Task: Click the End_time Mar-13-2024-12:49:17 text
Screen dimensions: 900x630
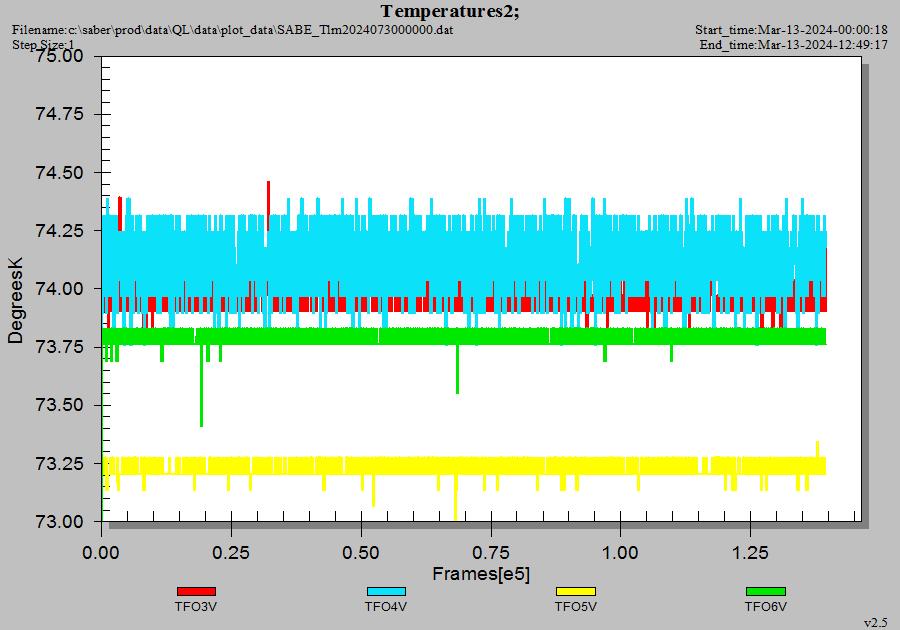Action: [x=794, y=44]
